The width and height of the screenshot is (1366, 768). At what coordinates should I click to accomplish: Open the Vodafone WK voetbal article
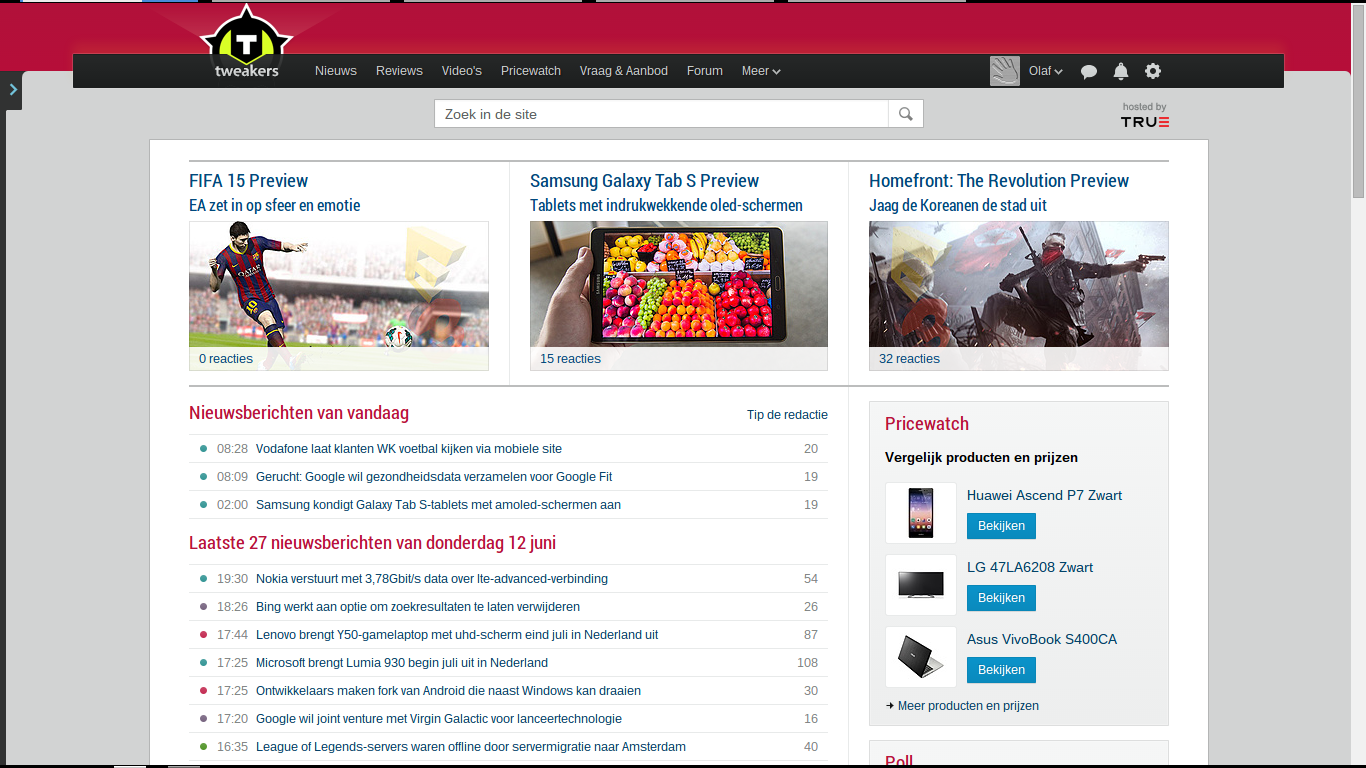409,449
